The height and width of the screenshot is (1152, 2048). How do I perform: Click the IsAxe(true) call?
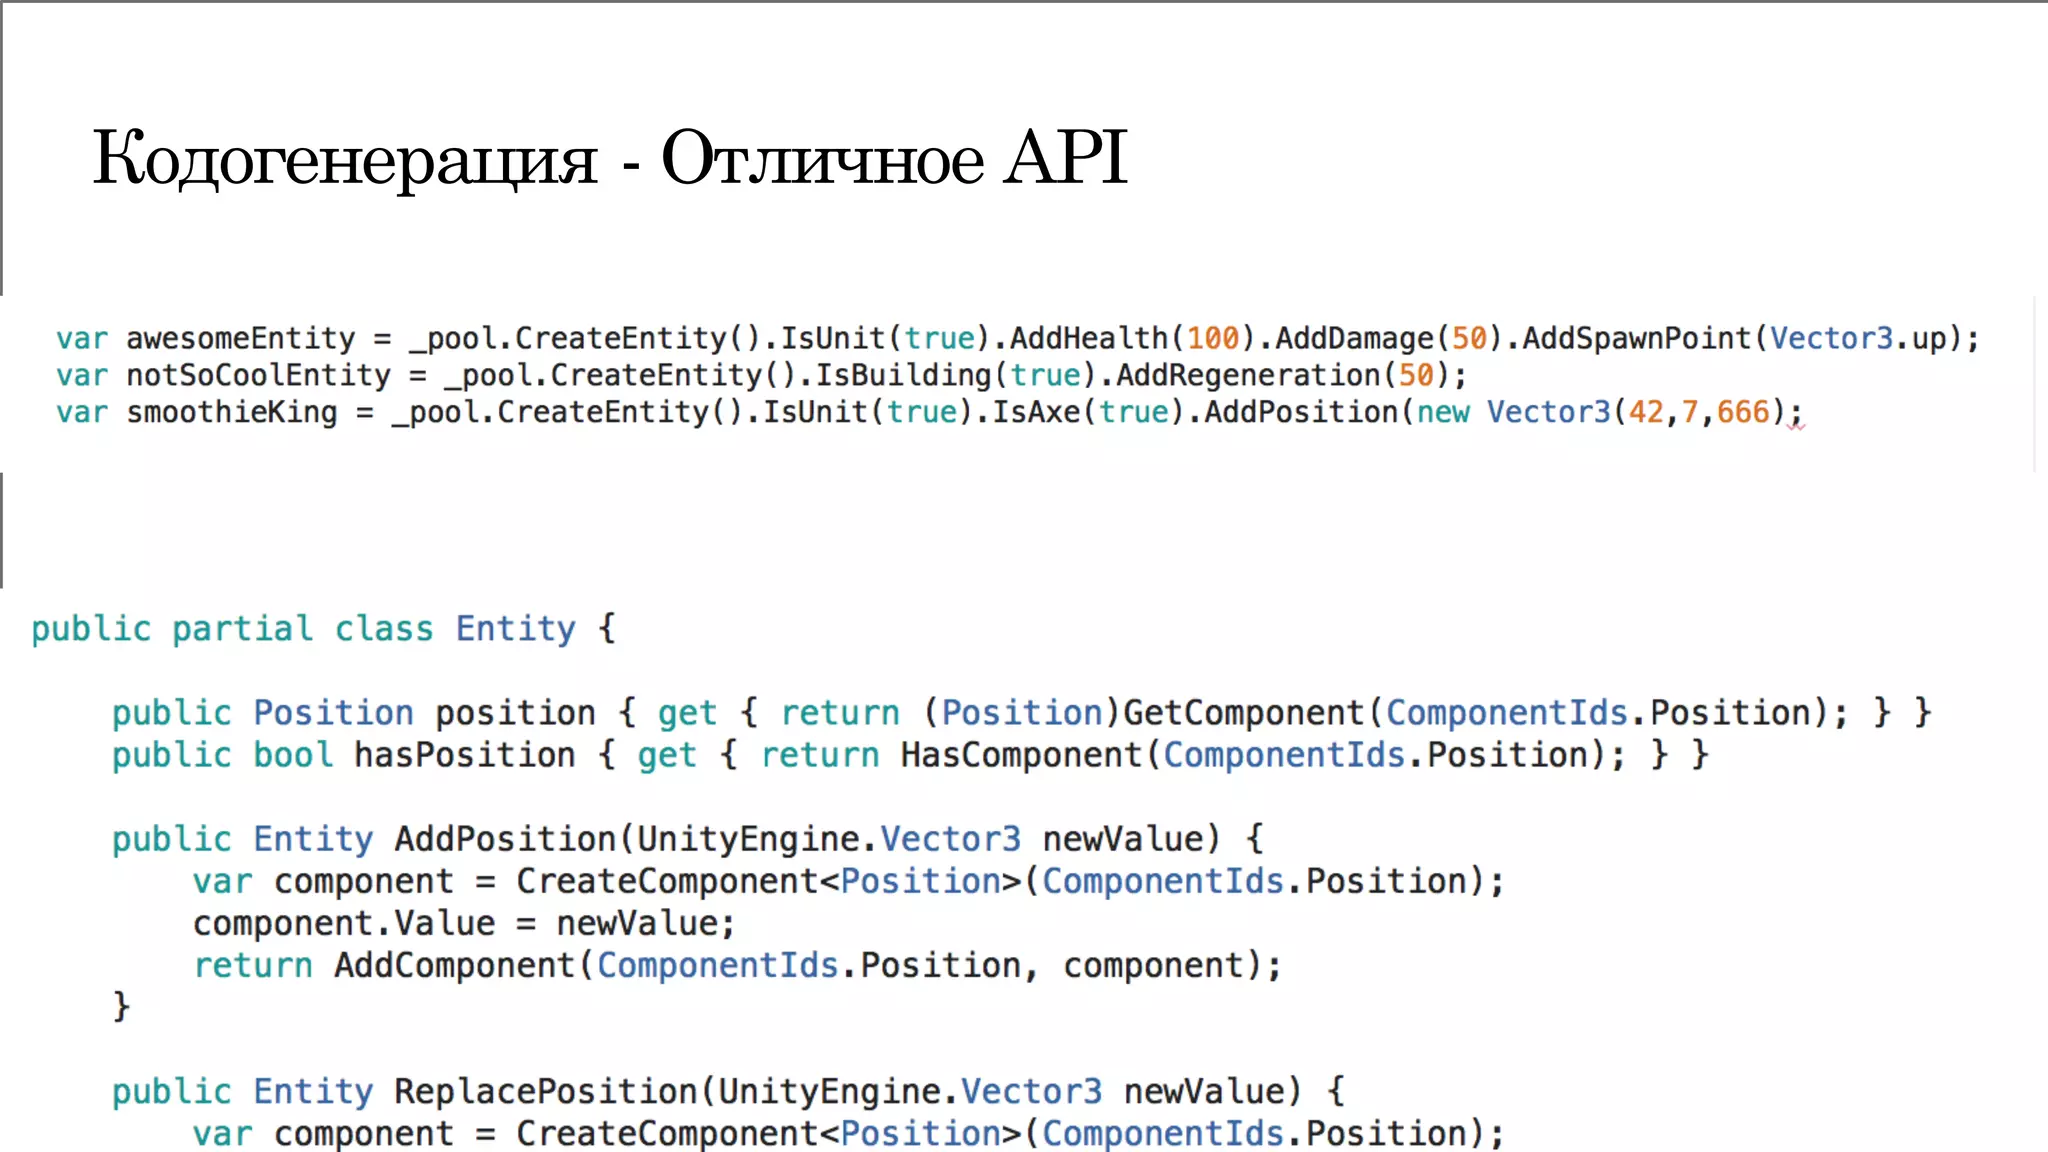pos(1087,412)
